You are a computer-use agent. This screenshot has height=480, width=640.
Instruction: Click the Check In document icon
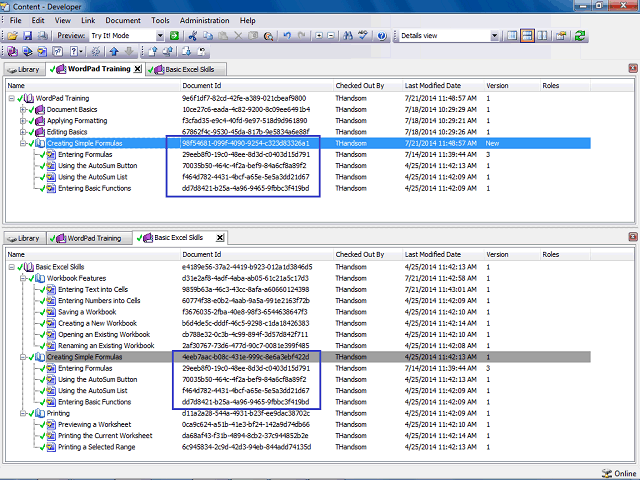click(153, 51)
